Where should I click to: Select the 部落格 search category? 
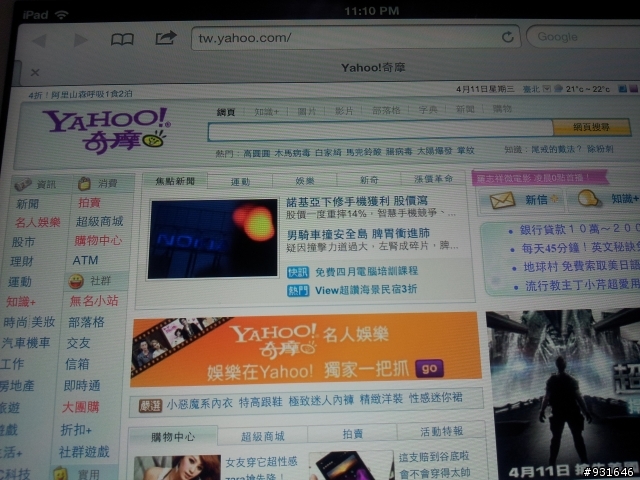tap(386, 110)
